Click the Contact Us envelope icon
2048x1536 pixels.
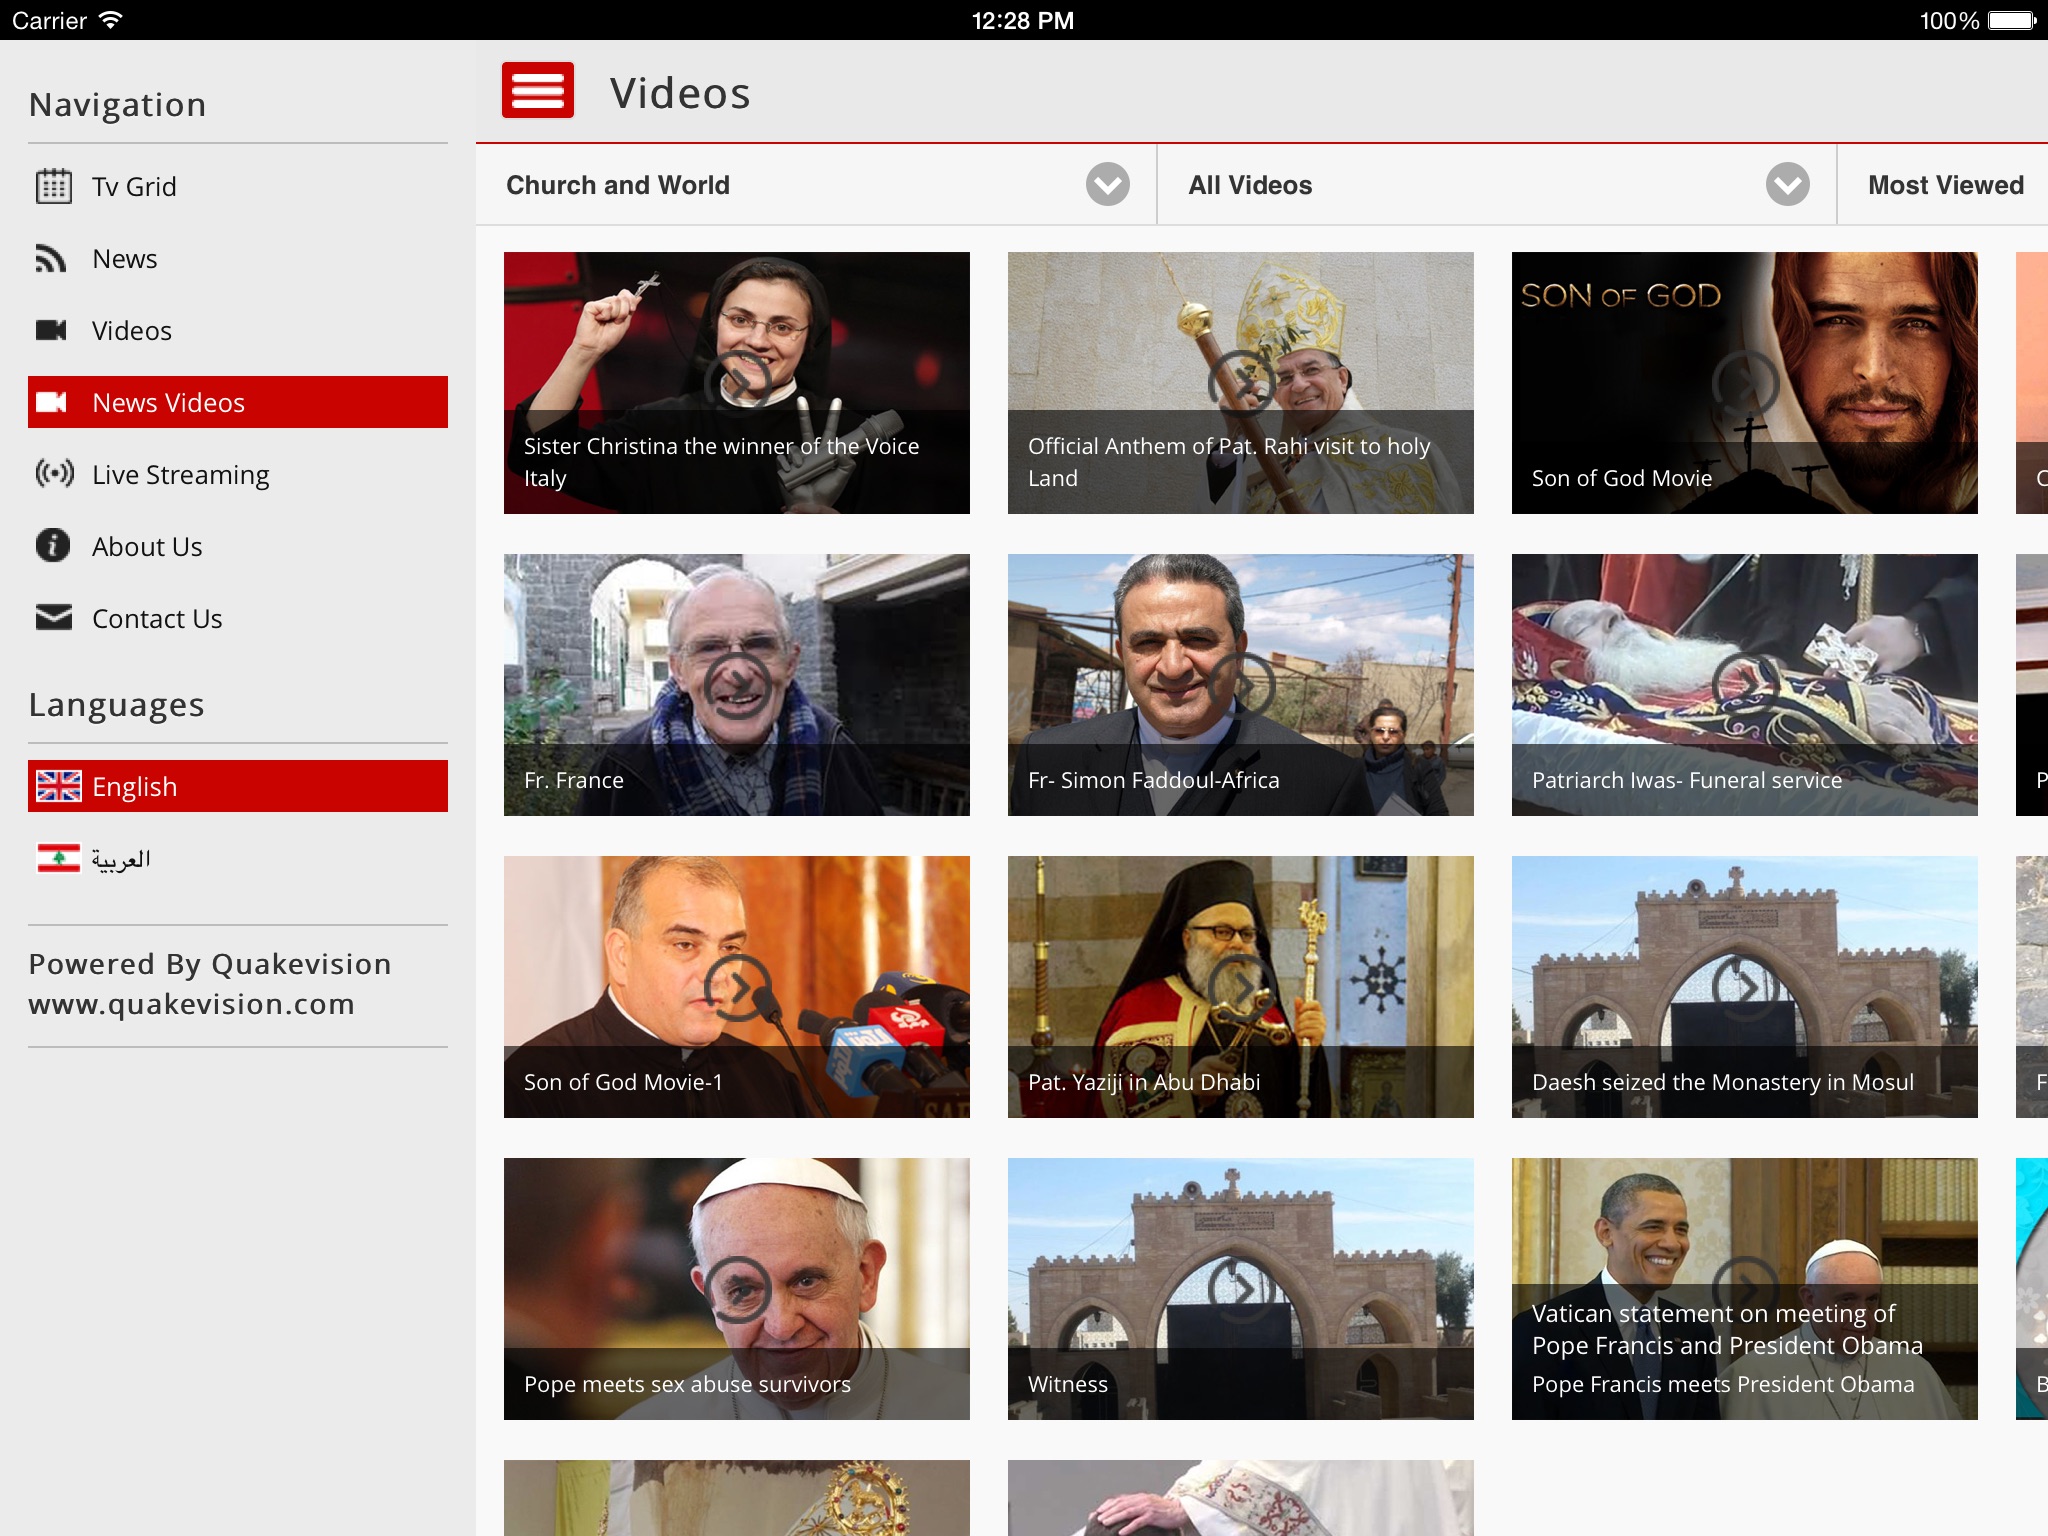(53, 618)
